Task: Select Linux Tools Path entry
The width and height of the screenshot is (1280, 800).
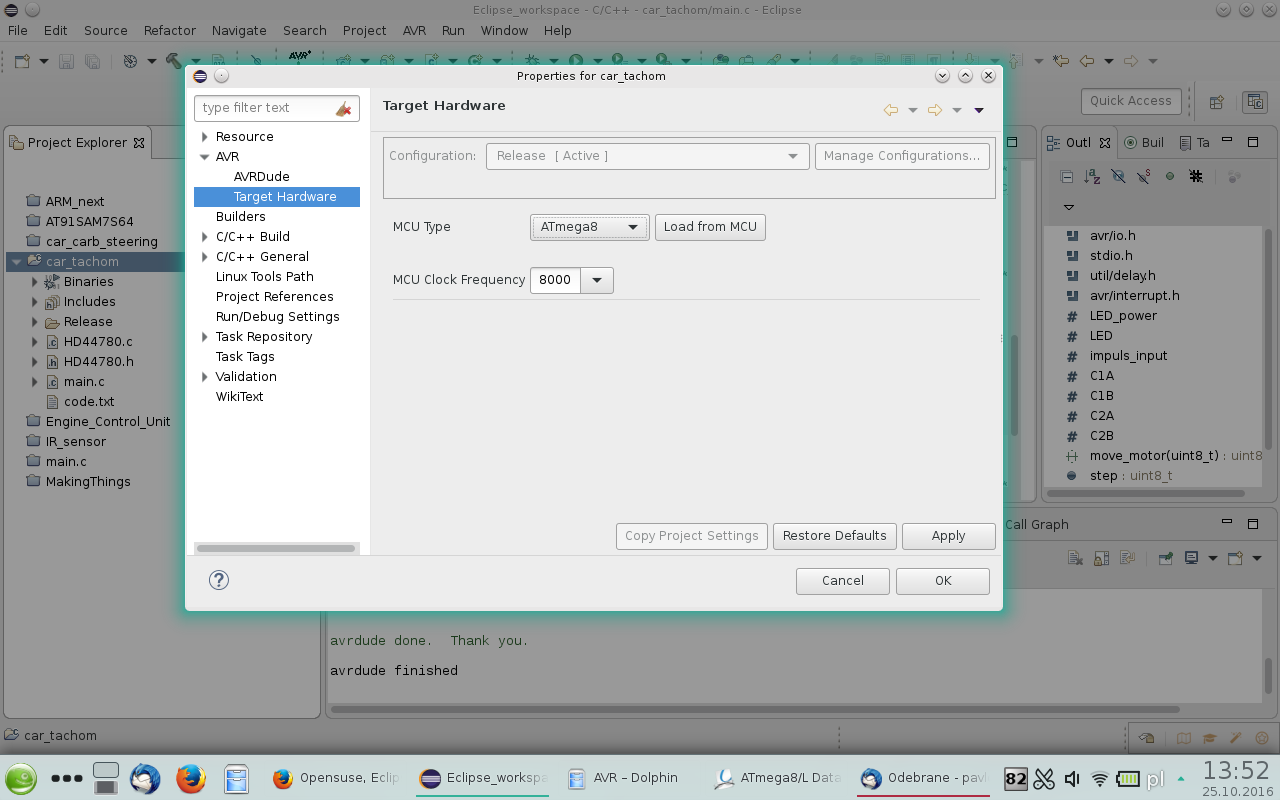Action: click(x=265, y=277)
